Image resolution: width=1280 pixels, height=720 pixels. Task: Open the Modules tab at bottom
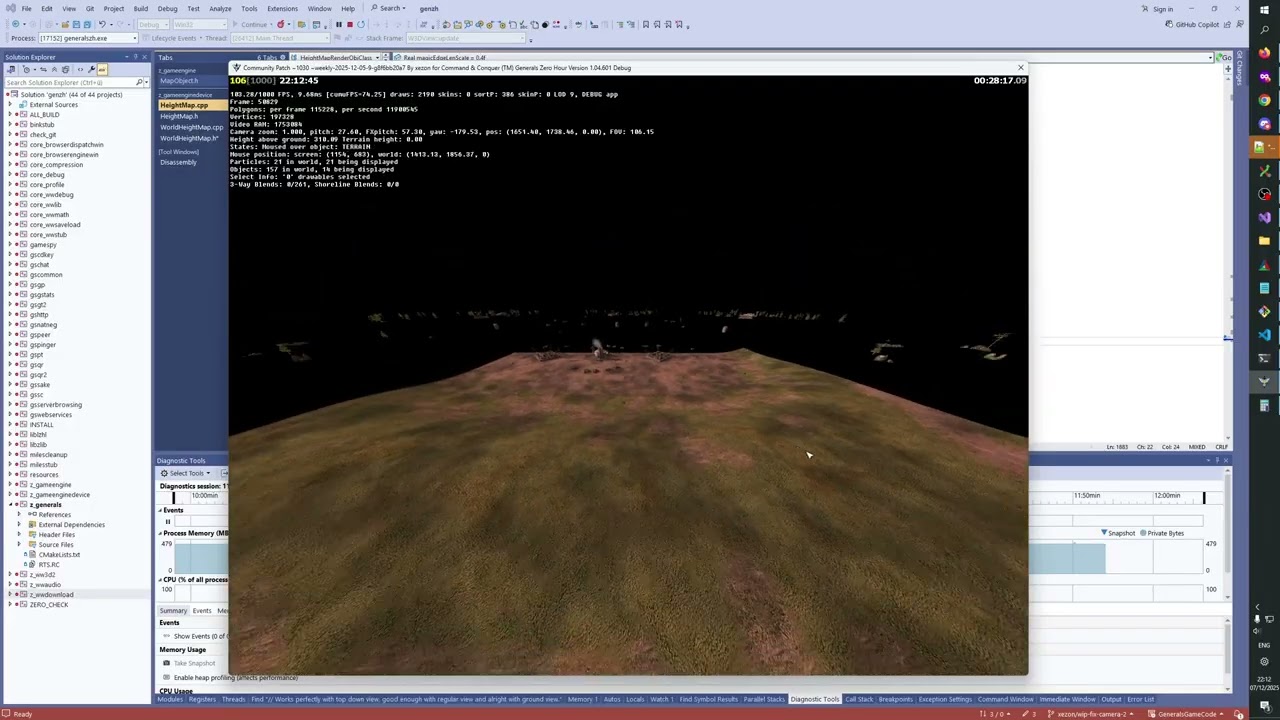[170, 700]
